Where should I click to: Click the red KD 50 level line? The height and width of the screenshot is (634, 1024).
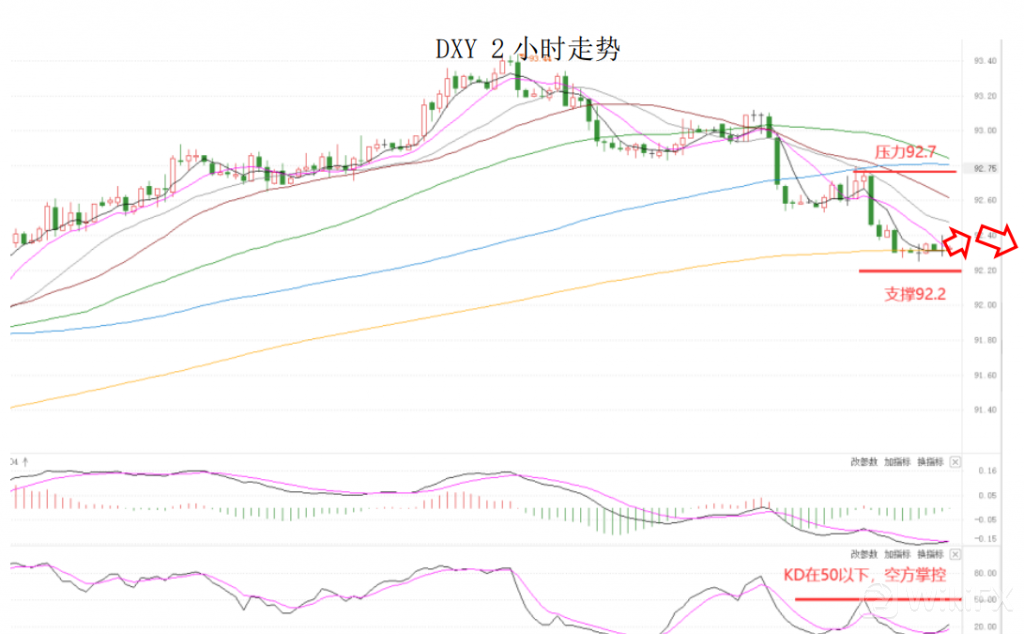(875, 599)
